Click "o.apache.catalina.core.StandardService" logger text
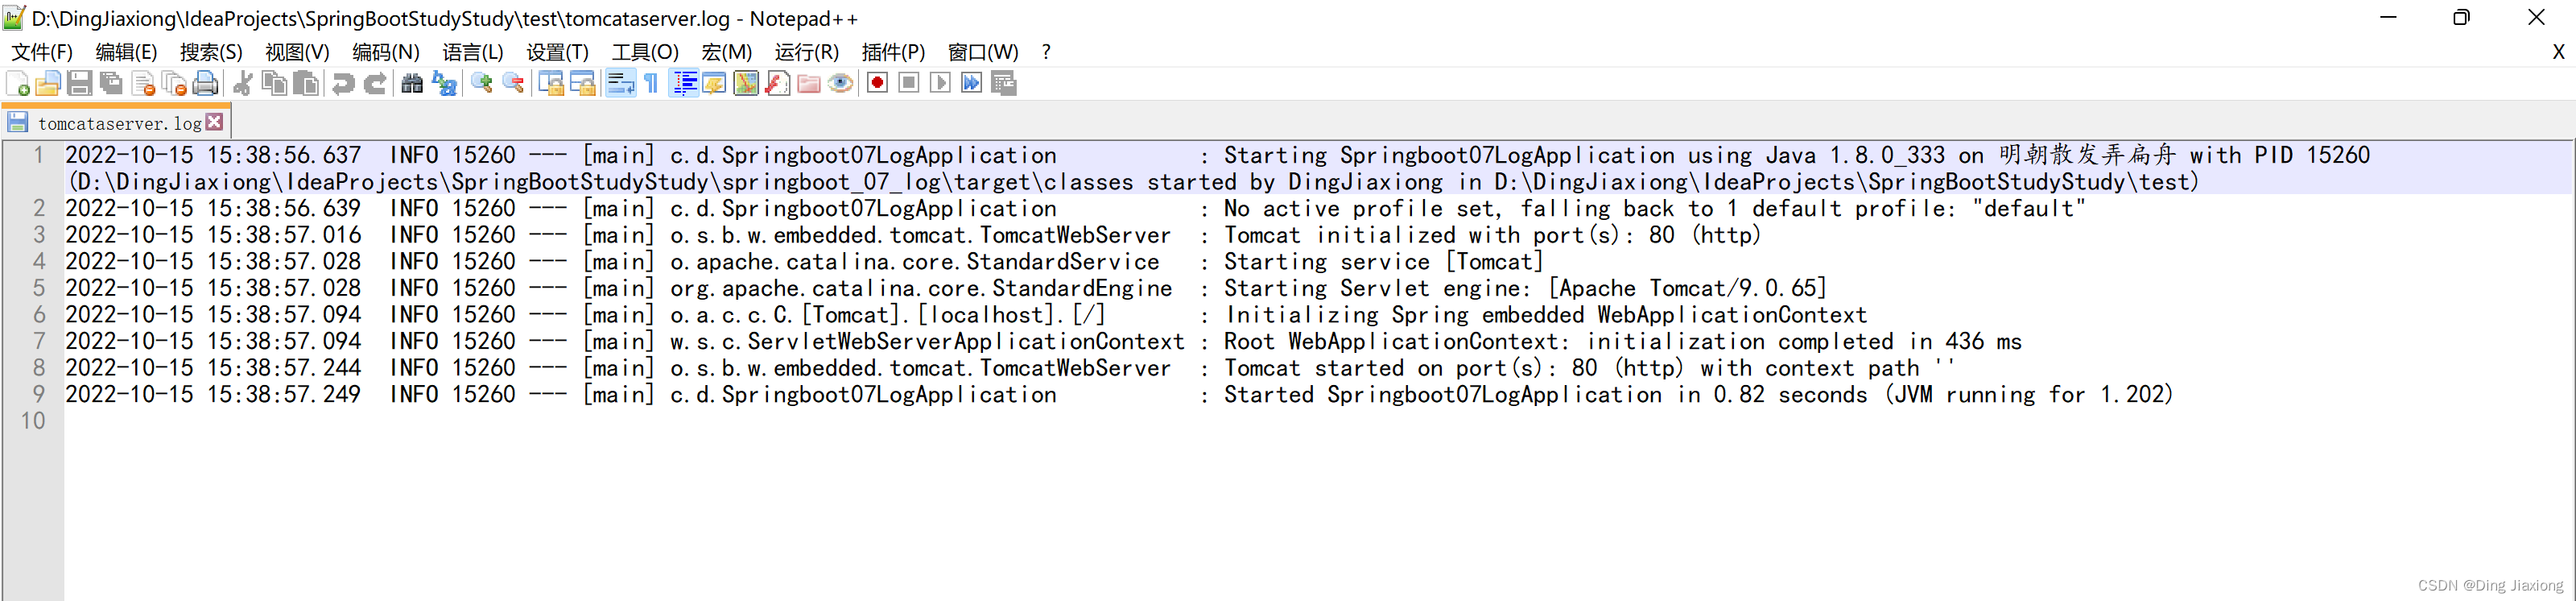The width and height of the screenshot is (2576, 601). (x=914, y=262)
